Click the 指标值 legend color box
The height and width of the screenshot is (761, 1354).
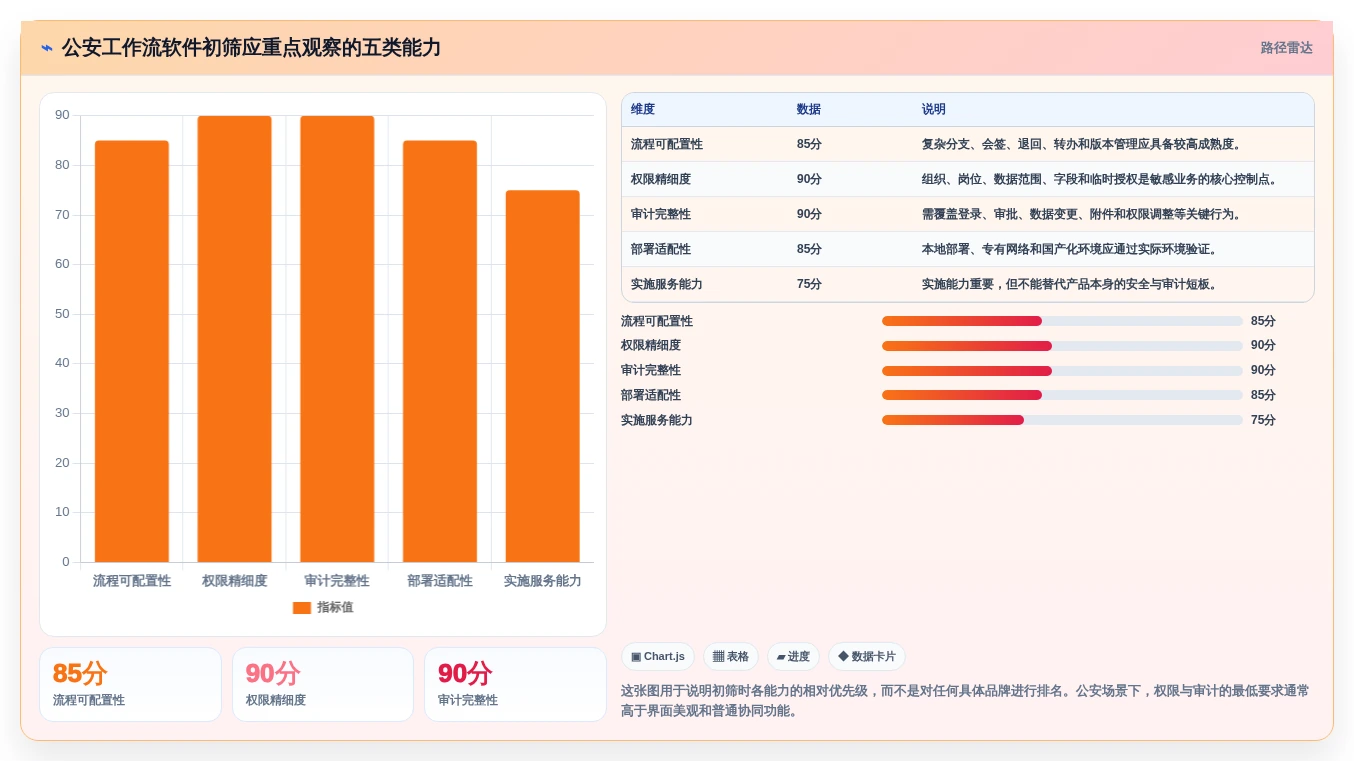[x=301, y=608]
